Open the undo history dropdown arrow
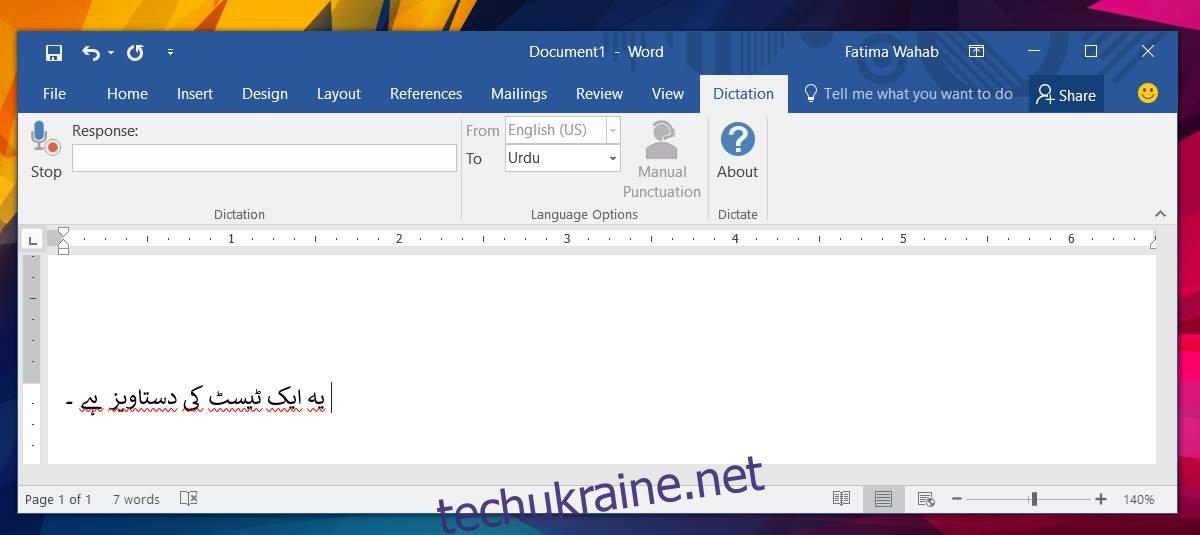The width and height of the screenshot is (1200, 535). [111, 52]
